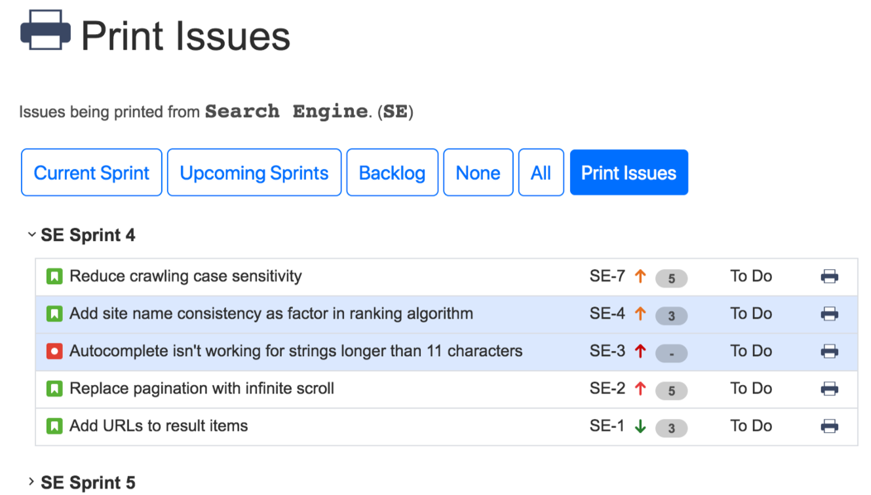
Task: Select the Current Sprint filter
Action: 91,173
